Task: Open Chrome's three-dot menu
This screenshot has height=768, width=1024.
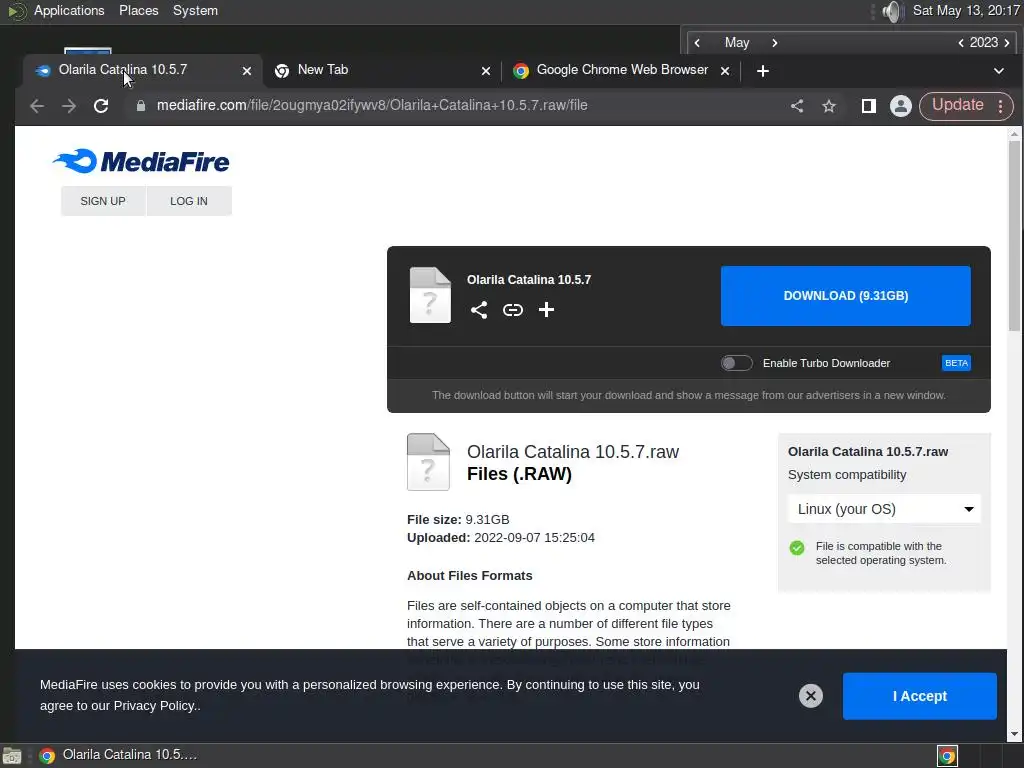Action: (x=1000, y=106)
